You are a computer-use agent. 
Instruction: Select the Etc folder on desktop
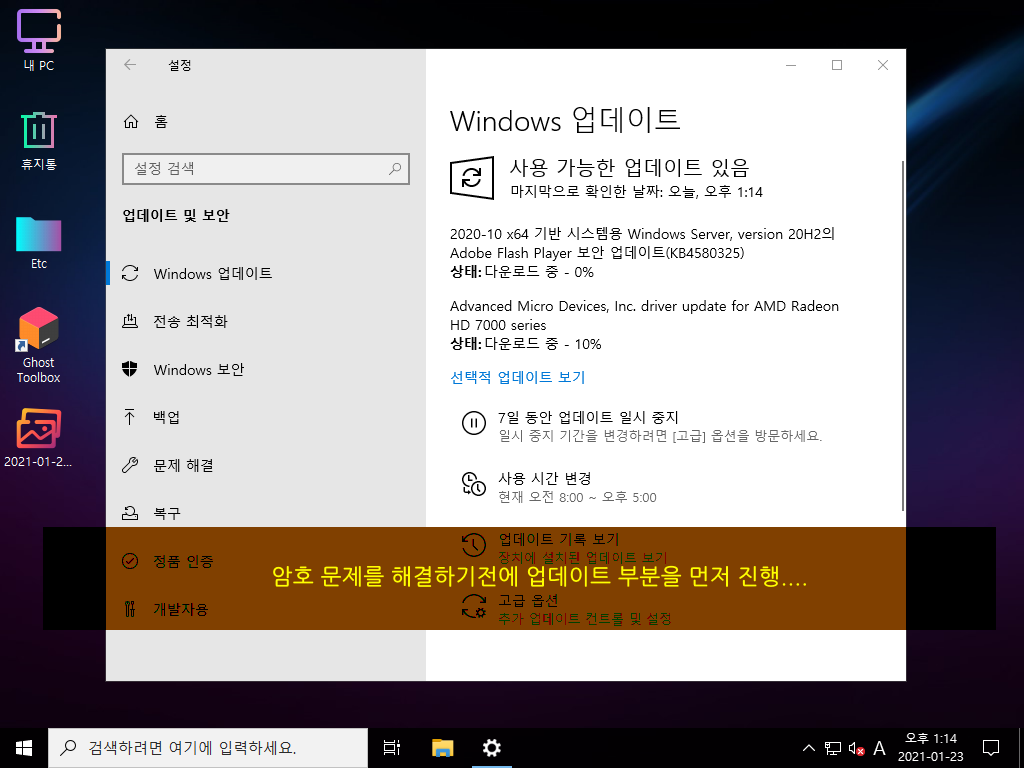[x=39, y=242]
